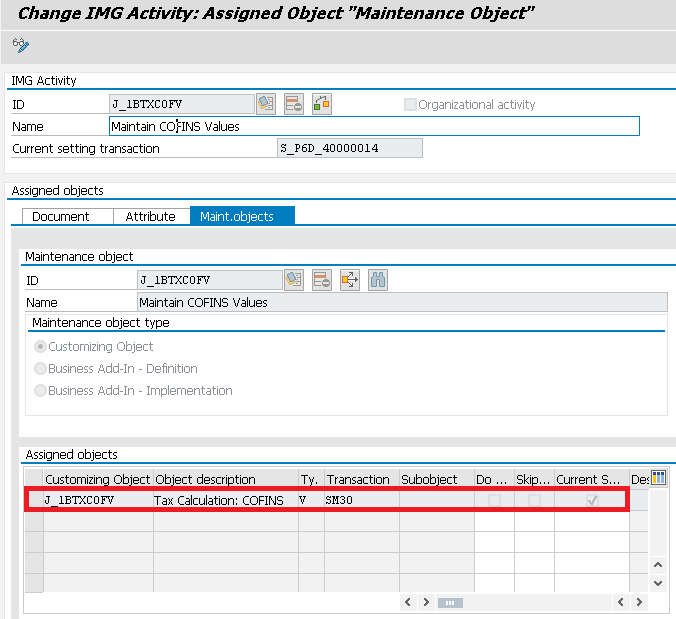676x619 pixels.
Task: Select the Maint.objects tab
Action: click(x=242, y=216)
